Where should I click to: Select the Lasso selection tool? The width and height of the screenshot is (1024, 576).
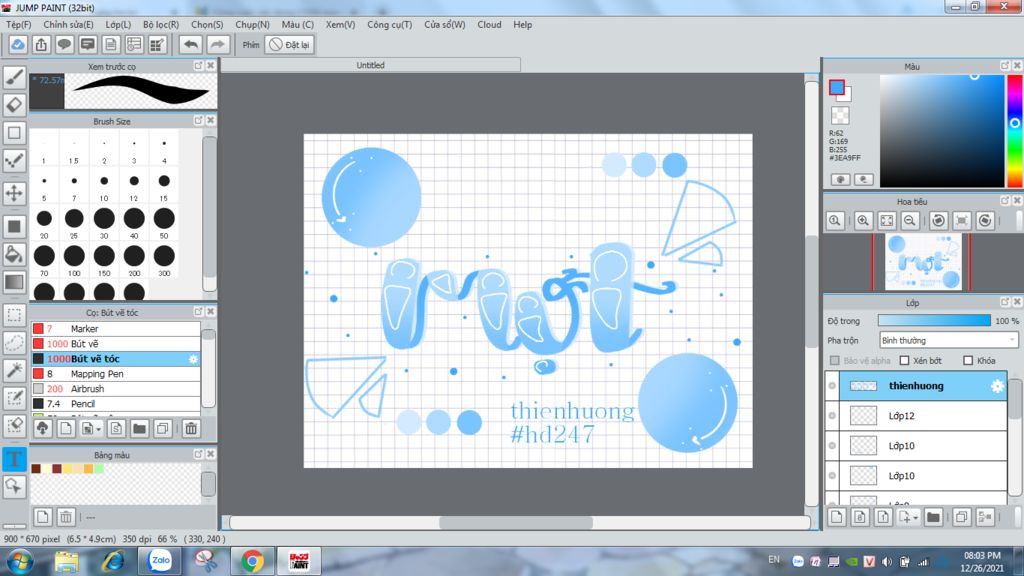(14, 342)
